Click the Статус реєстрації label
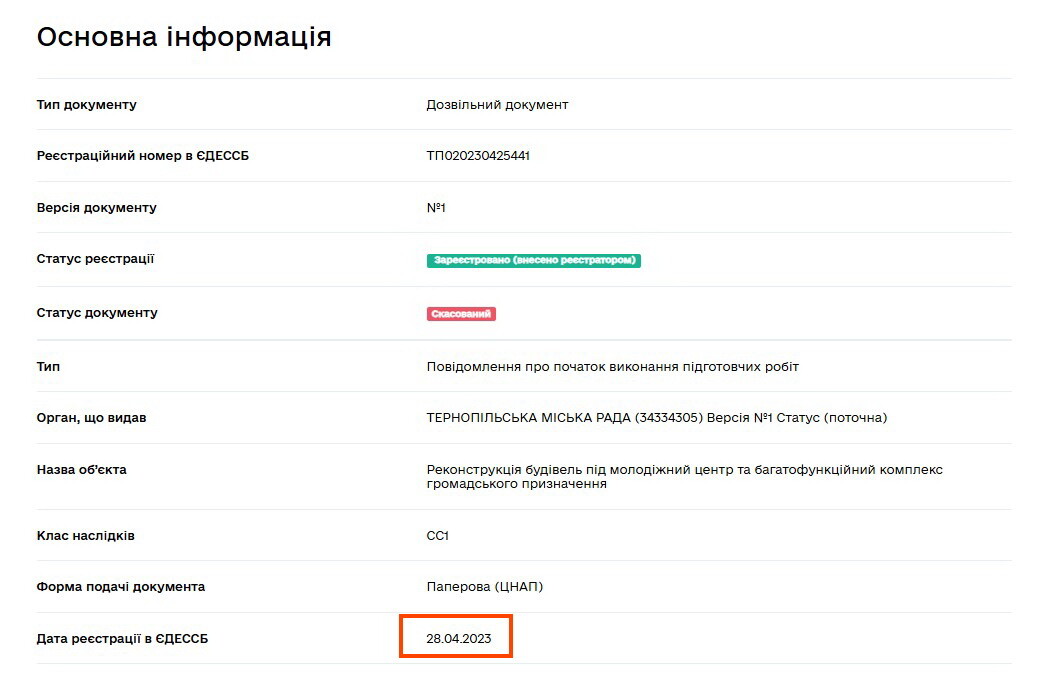Screen dimensions: 1039x694 point(95,259)
